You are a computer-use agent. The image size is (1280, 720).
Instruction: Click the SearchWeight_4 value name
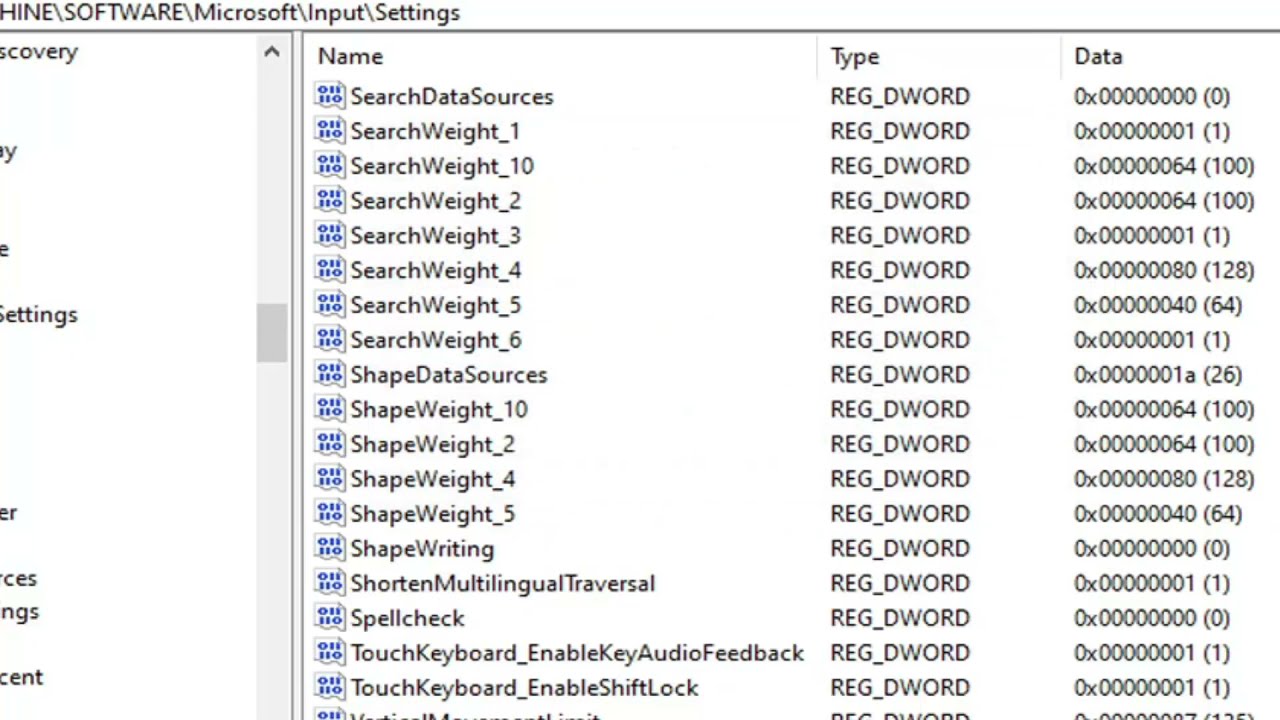pos(435,270)
